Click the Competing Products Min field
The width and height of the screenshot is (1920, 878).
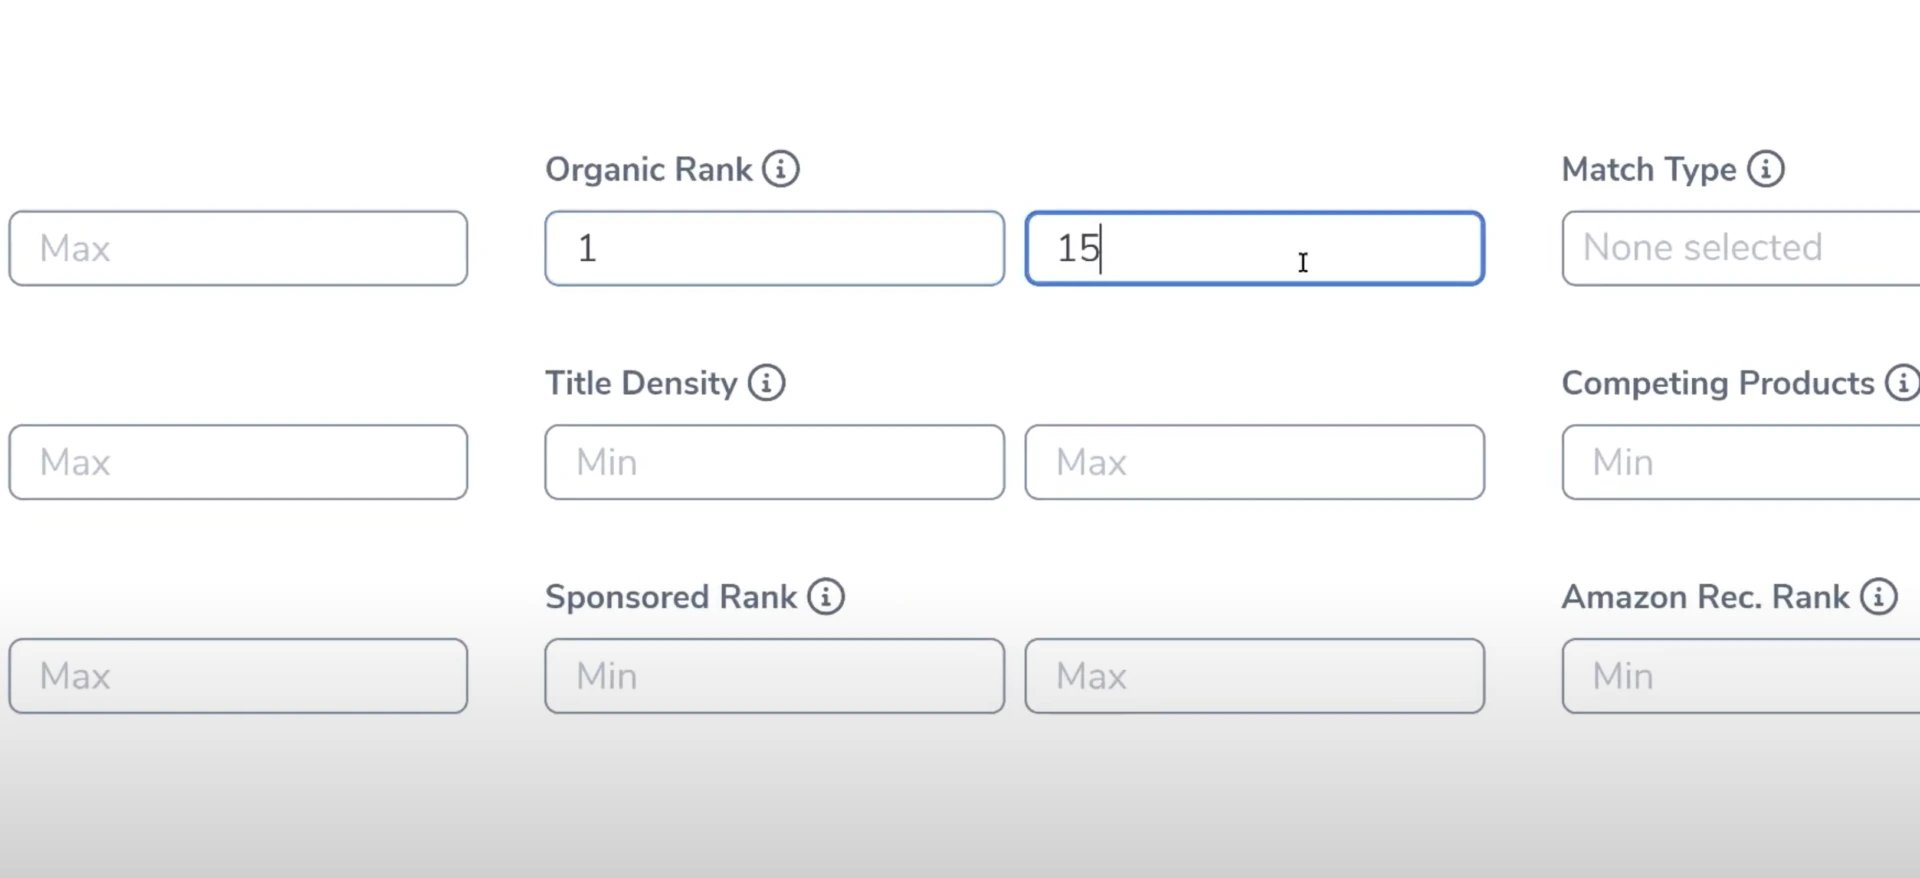pyautogui.click(x=1740, y=462)
